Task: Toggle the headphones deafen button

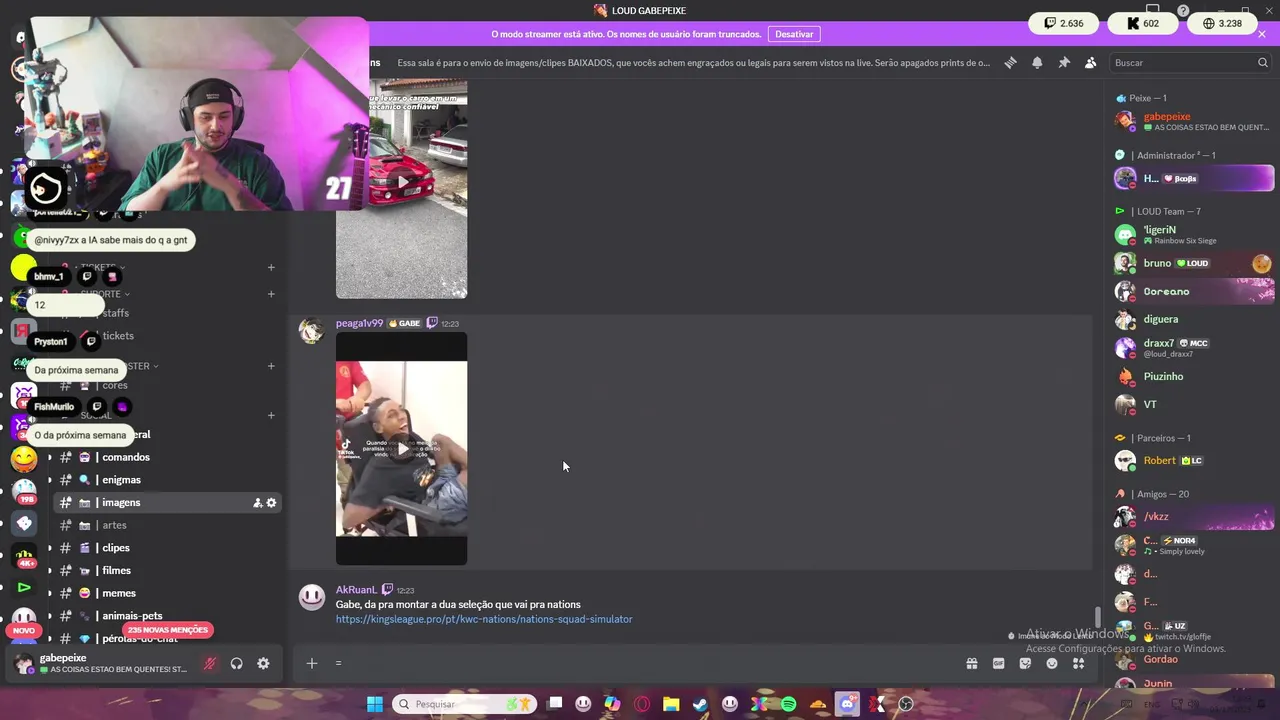Action: pyautogui.click(x=237, y=663)
